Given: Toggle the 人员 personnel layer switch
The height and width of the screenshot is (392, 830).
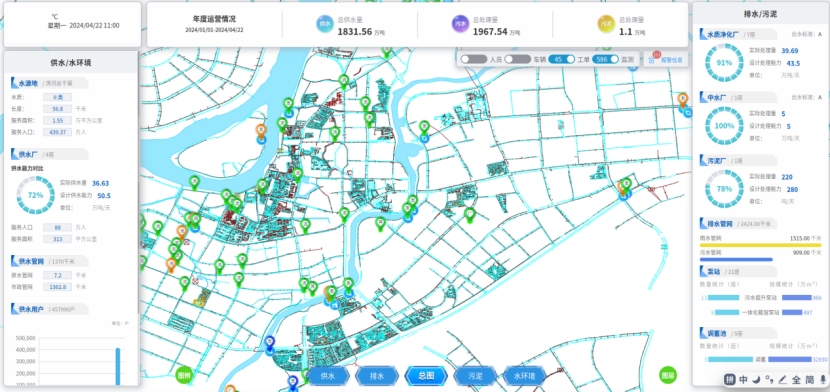Looking at the screenshot, I should pos(474,59).
